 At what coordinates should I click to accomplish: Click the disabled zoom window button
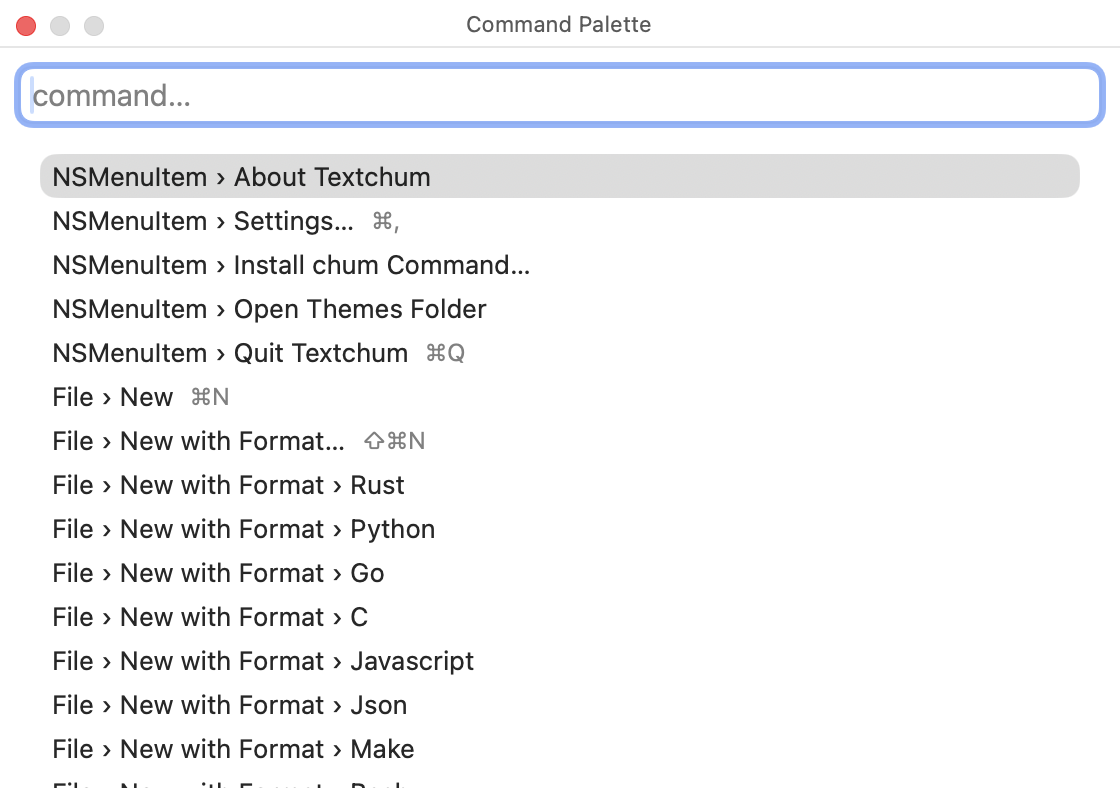pos(94,26)
